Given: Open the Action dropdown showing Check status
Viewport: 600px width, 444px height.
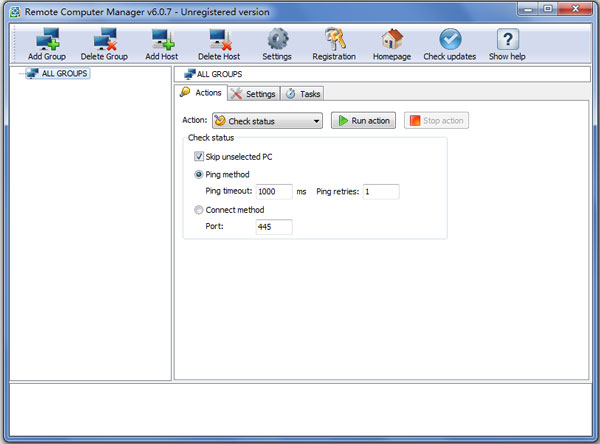Looking at the screenshot, I should click(x=267, y=121).
